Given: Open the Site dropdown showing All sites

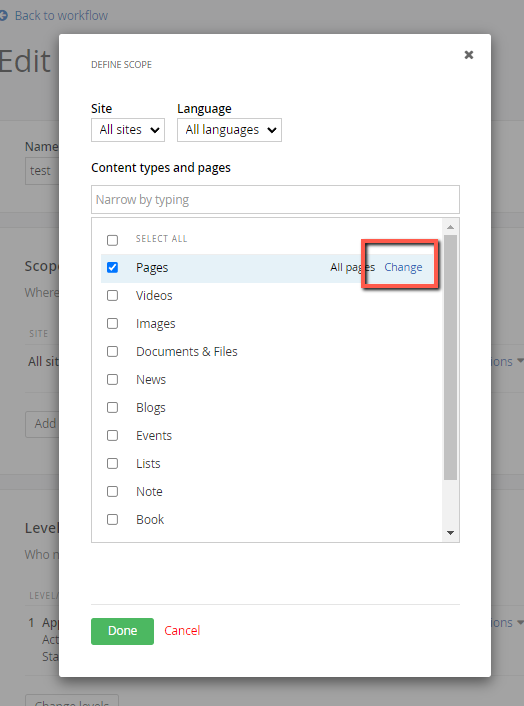Looking at the screenshot, I should coord(128,130).
